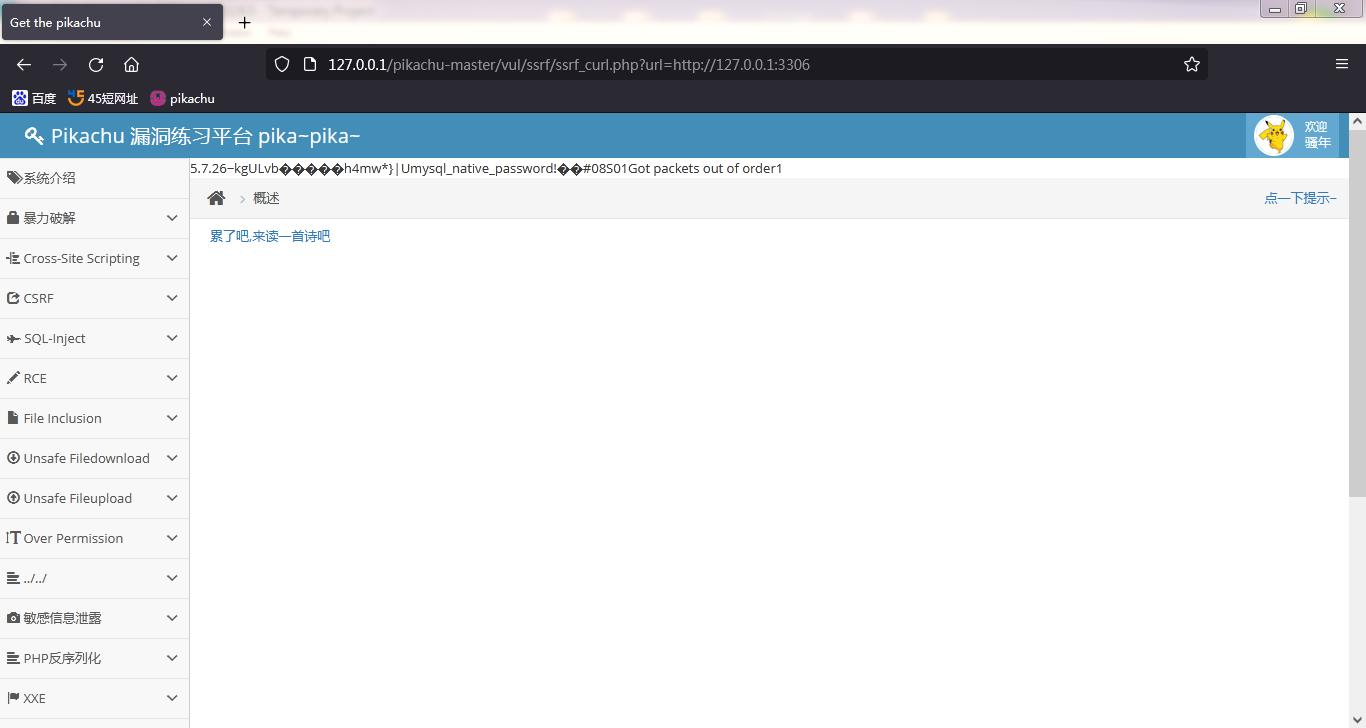Bookmark this page via the star icon
Image resolution: width=1366 pixels, height=728 pixels.
[1191, 63]
